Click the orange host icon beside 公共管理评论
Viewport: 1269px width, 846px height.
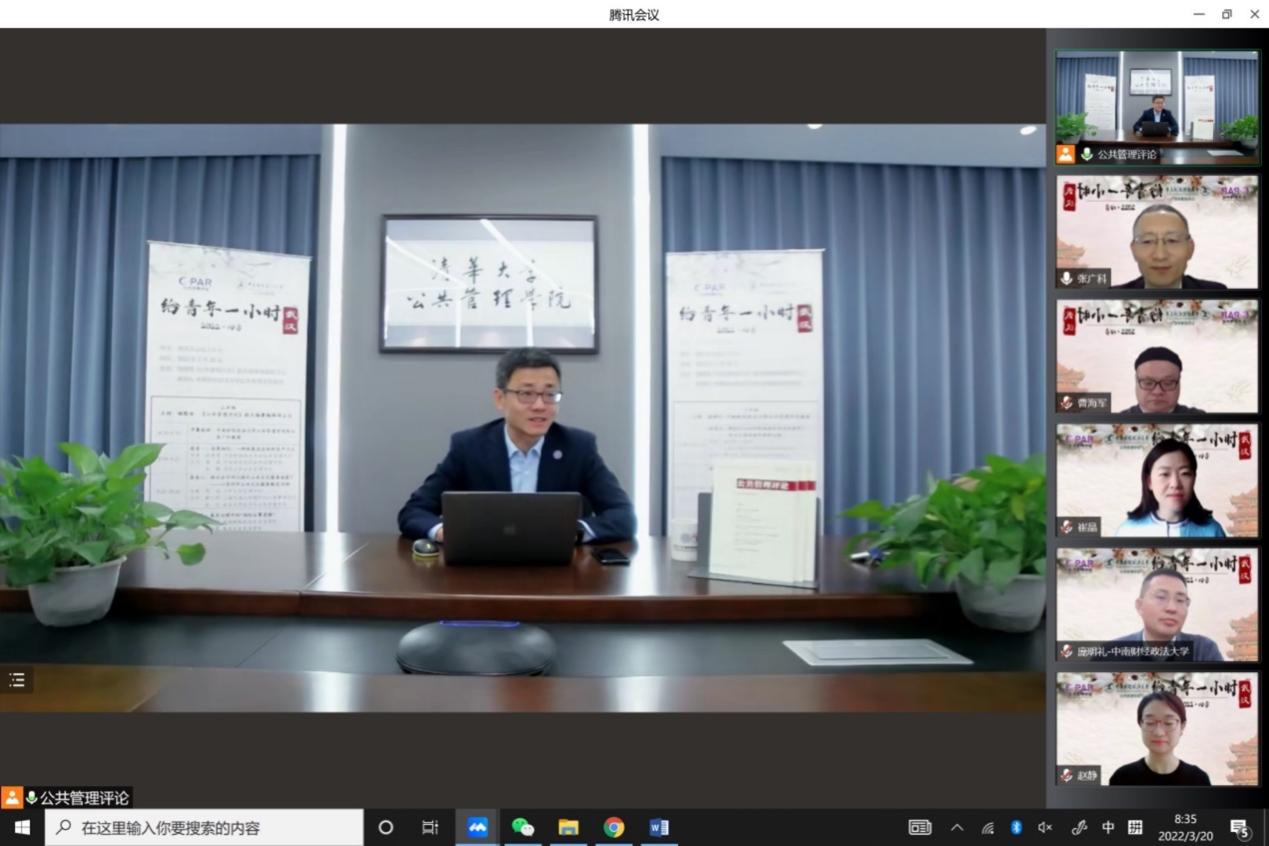(11, 798)
